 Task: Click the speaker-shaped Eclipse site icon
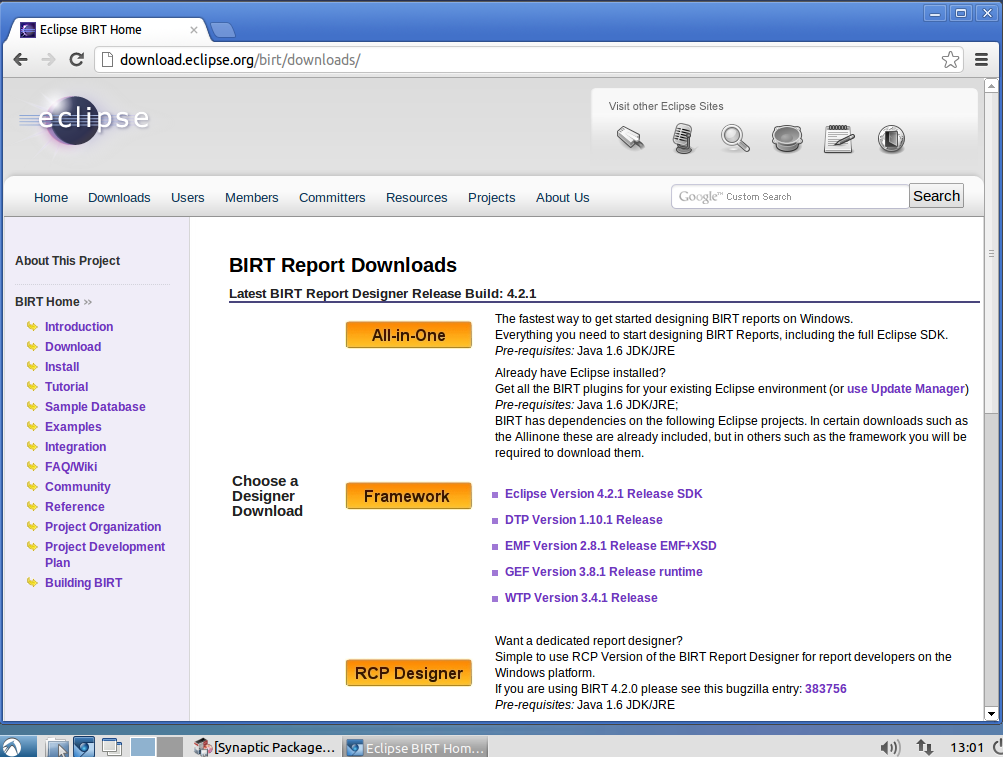(787, 138)
